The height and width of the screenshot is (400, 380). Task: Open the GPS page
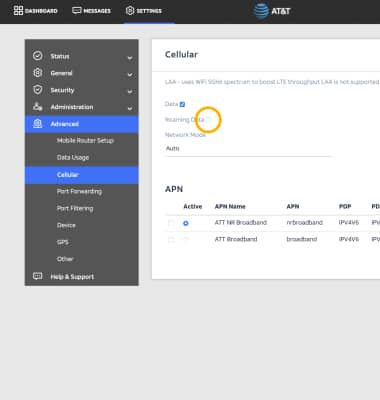coord(63,242)
